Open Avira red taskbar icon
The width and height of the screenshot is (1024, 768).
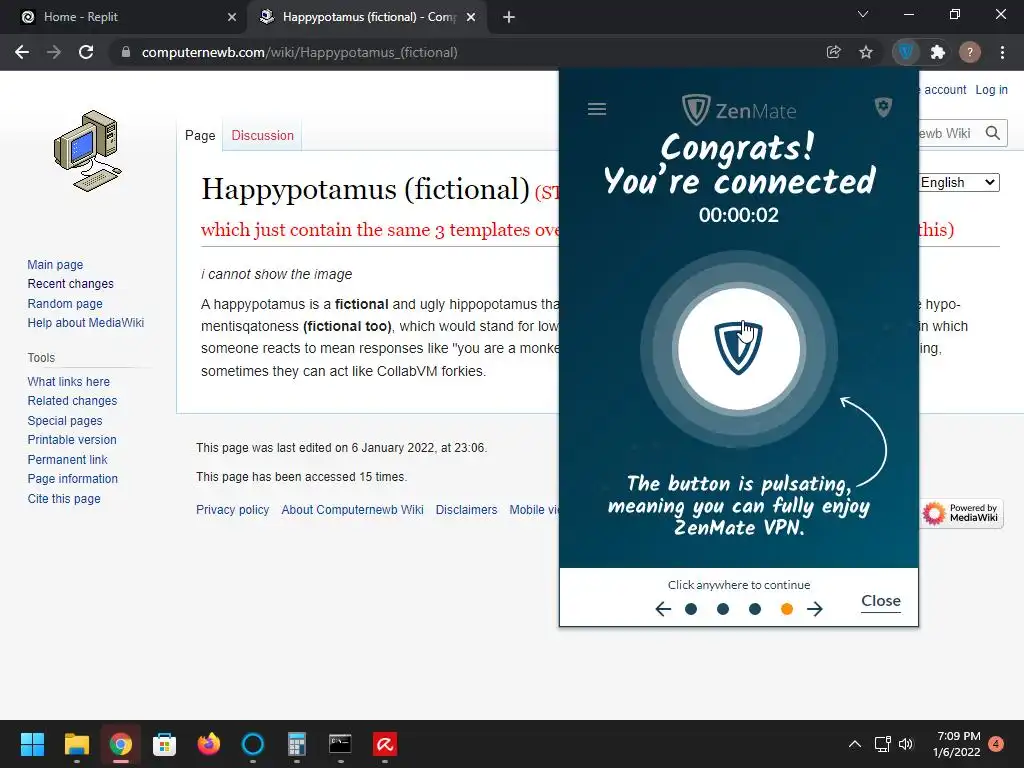pos(385,744)
